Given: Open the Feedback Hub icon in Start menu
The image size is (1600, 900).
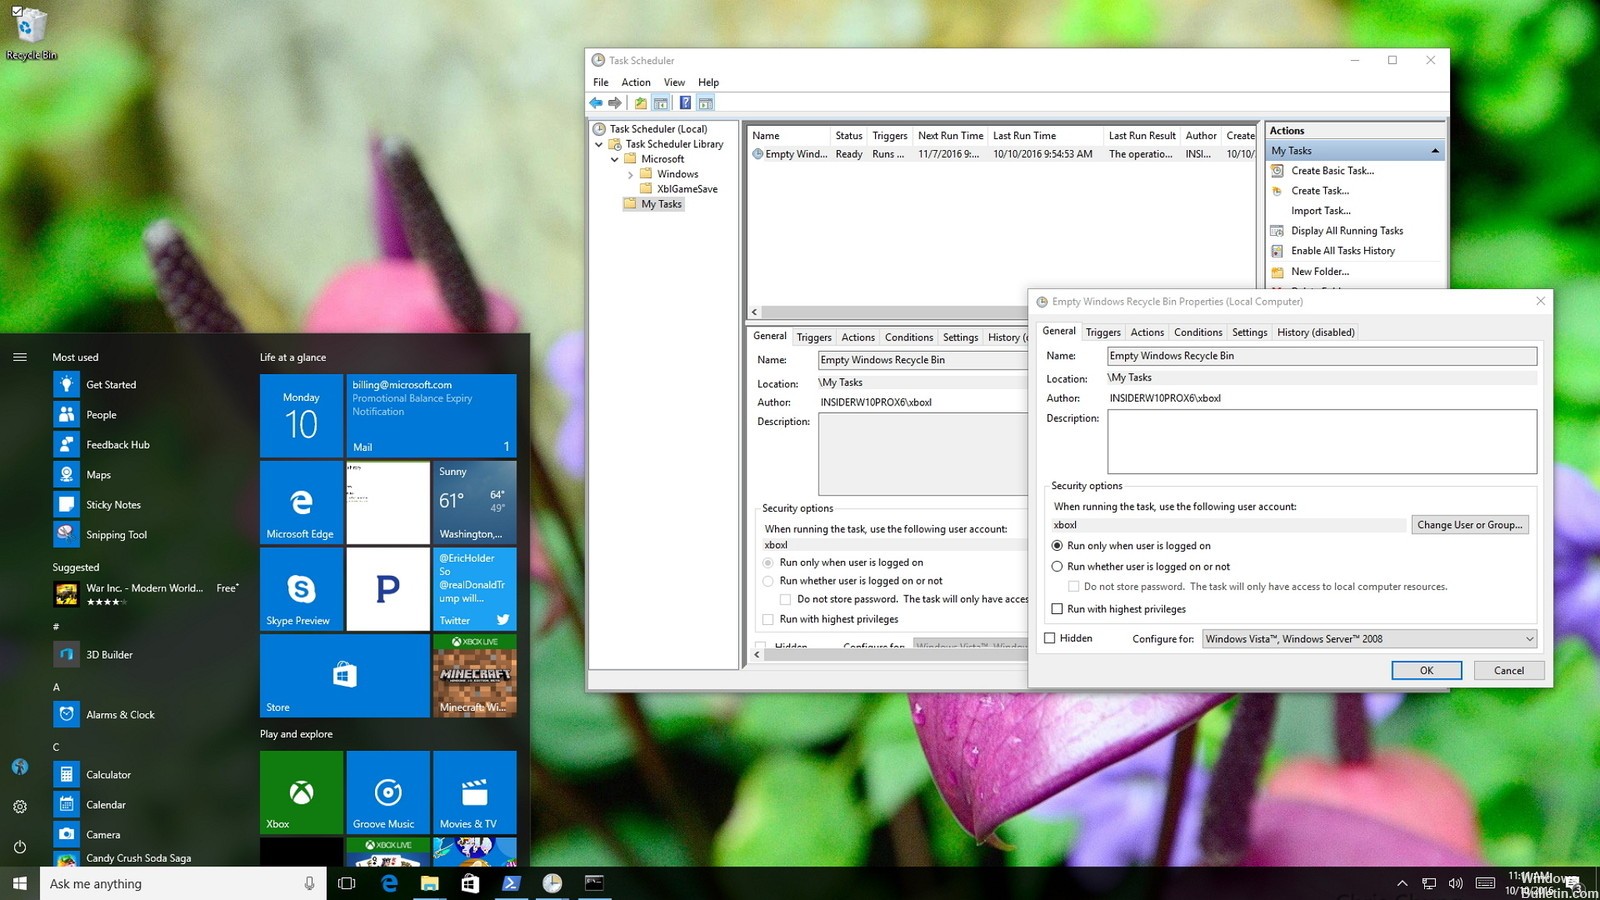Looking at the screenshot, I should pyautogui.click(x=66, y=445).
